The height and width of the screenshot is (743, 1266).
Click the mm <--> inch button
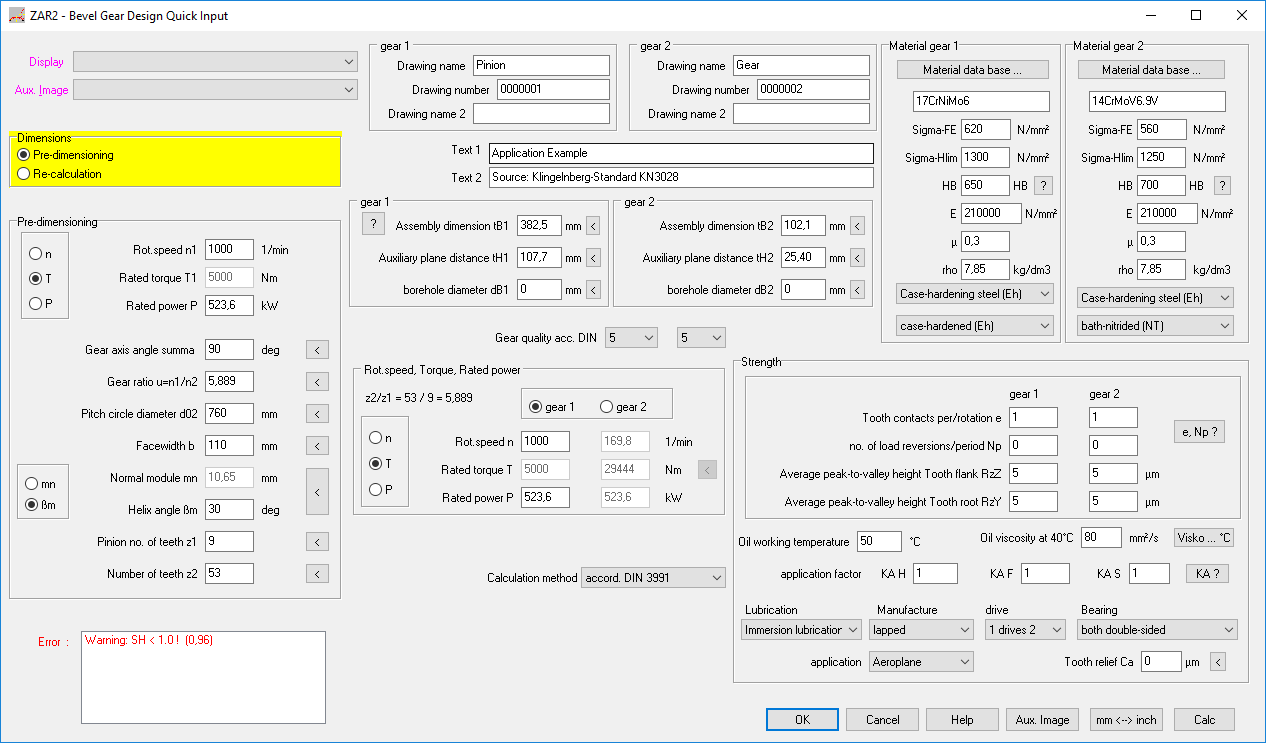(x=1125, y=720)
